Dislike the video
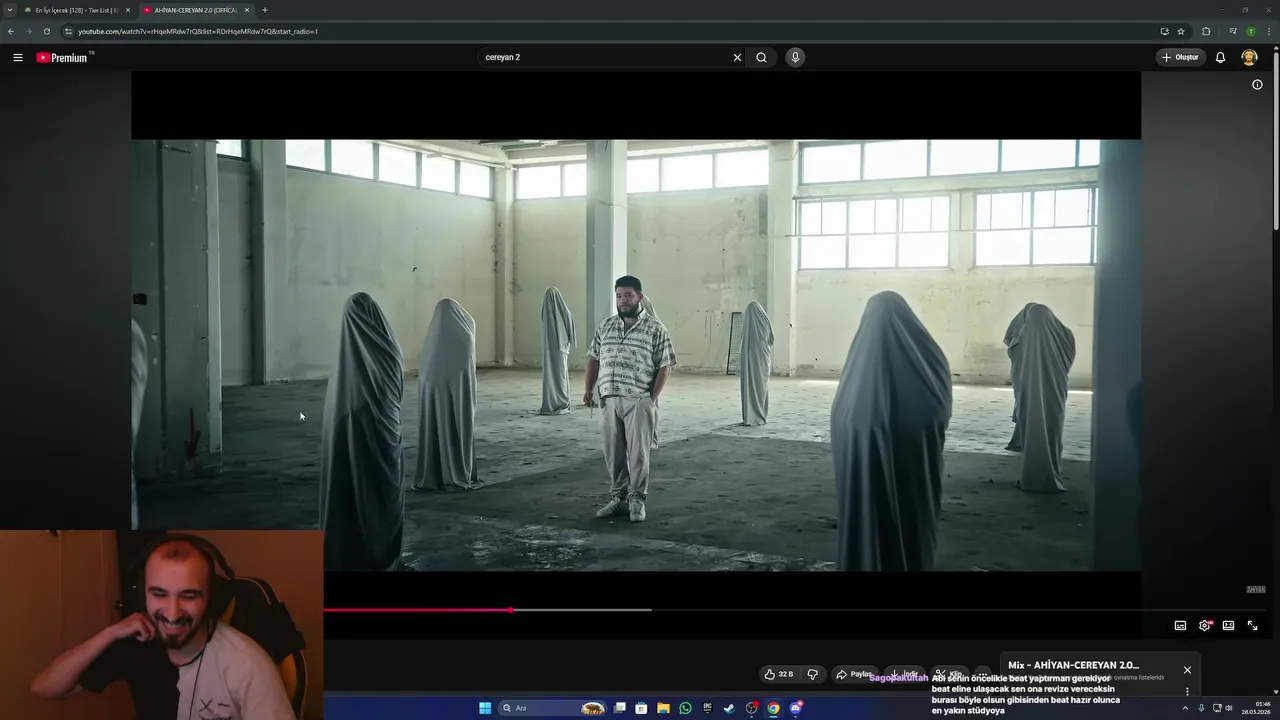 (813, 674)
